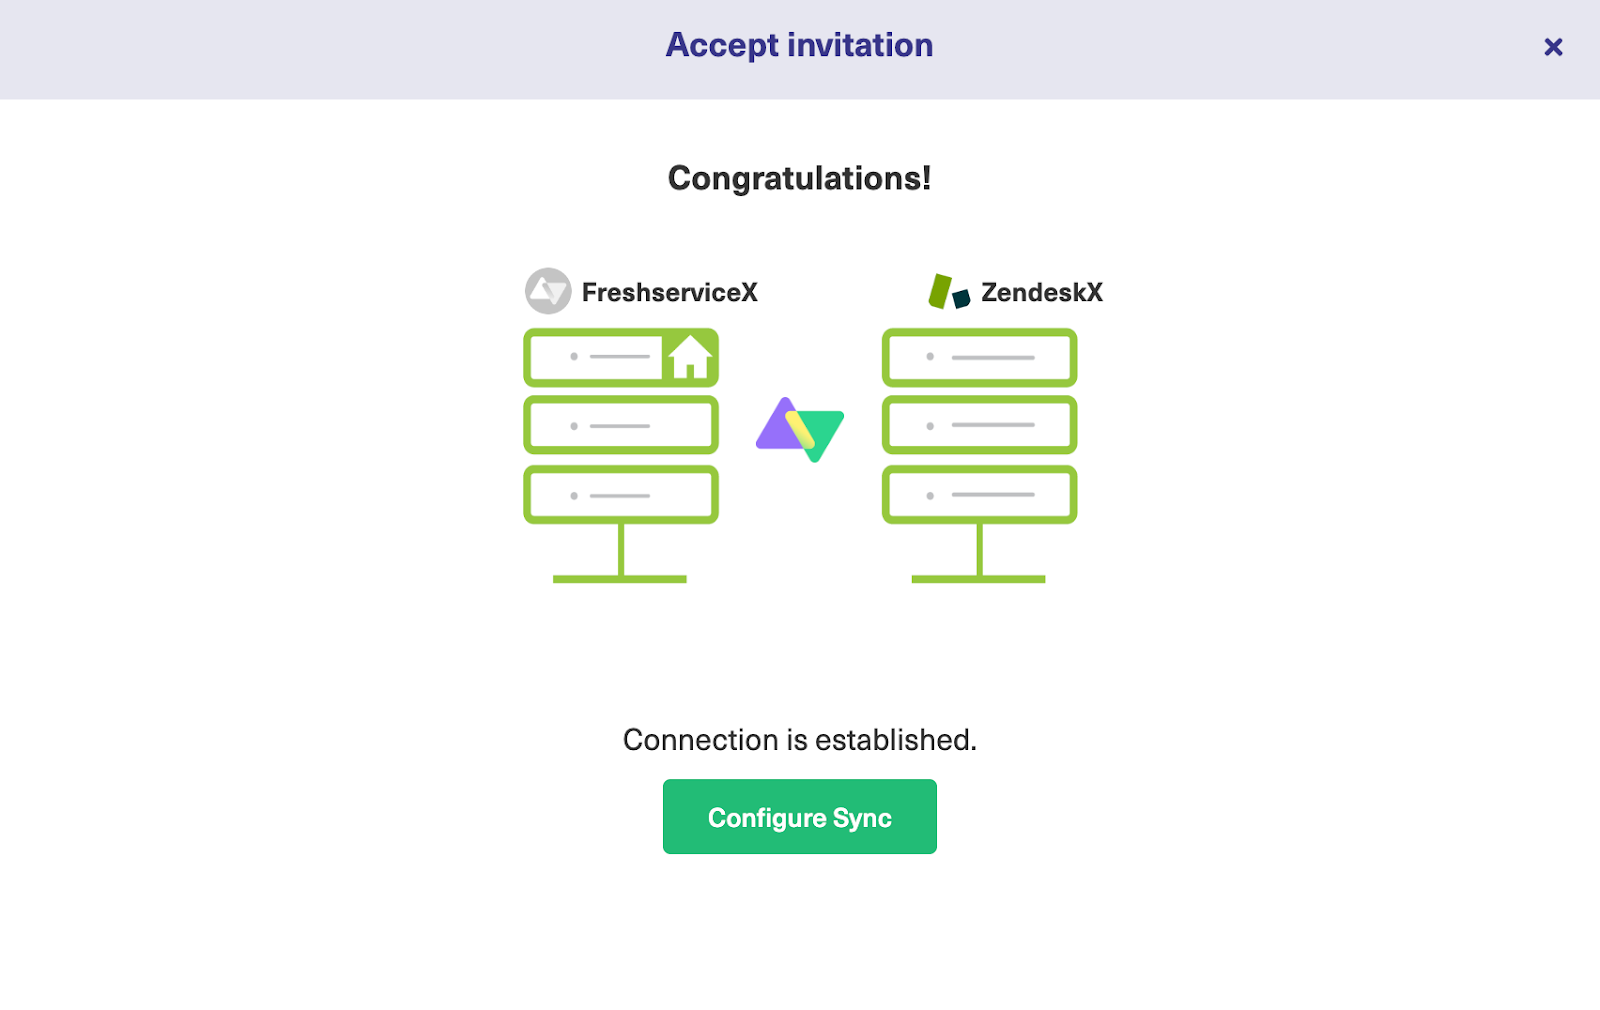1600x1010 pixels.
Task: Select the ZendeskX instance label
Action: click(1041, 292)
